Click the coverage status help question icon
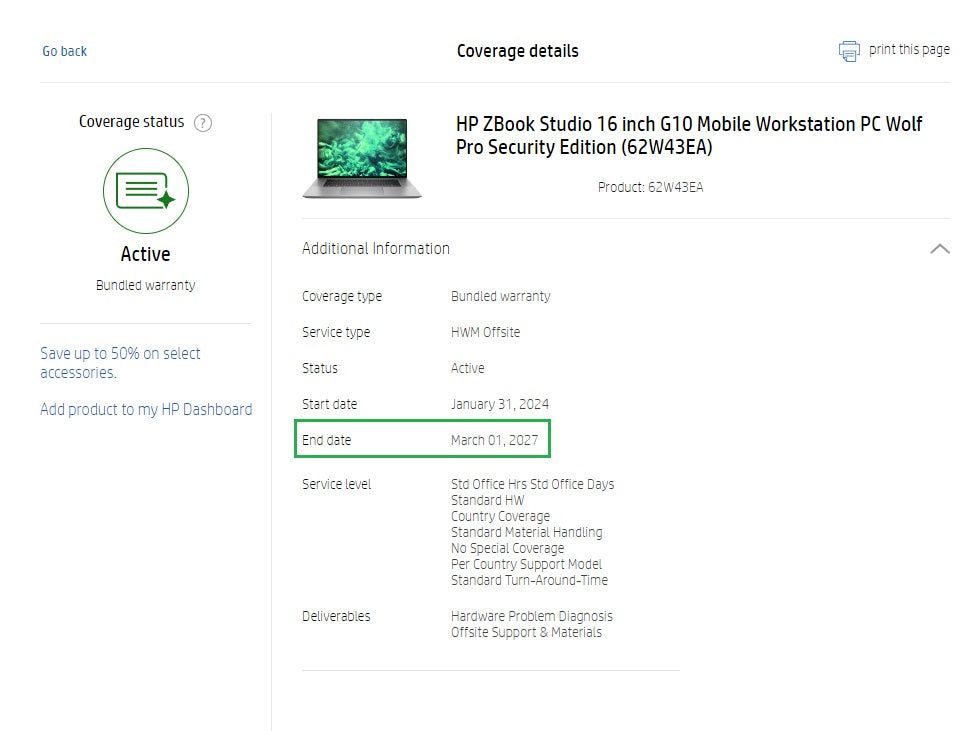The image size is (980, 731). click(x=202, y=122)
